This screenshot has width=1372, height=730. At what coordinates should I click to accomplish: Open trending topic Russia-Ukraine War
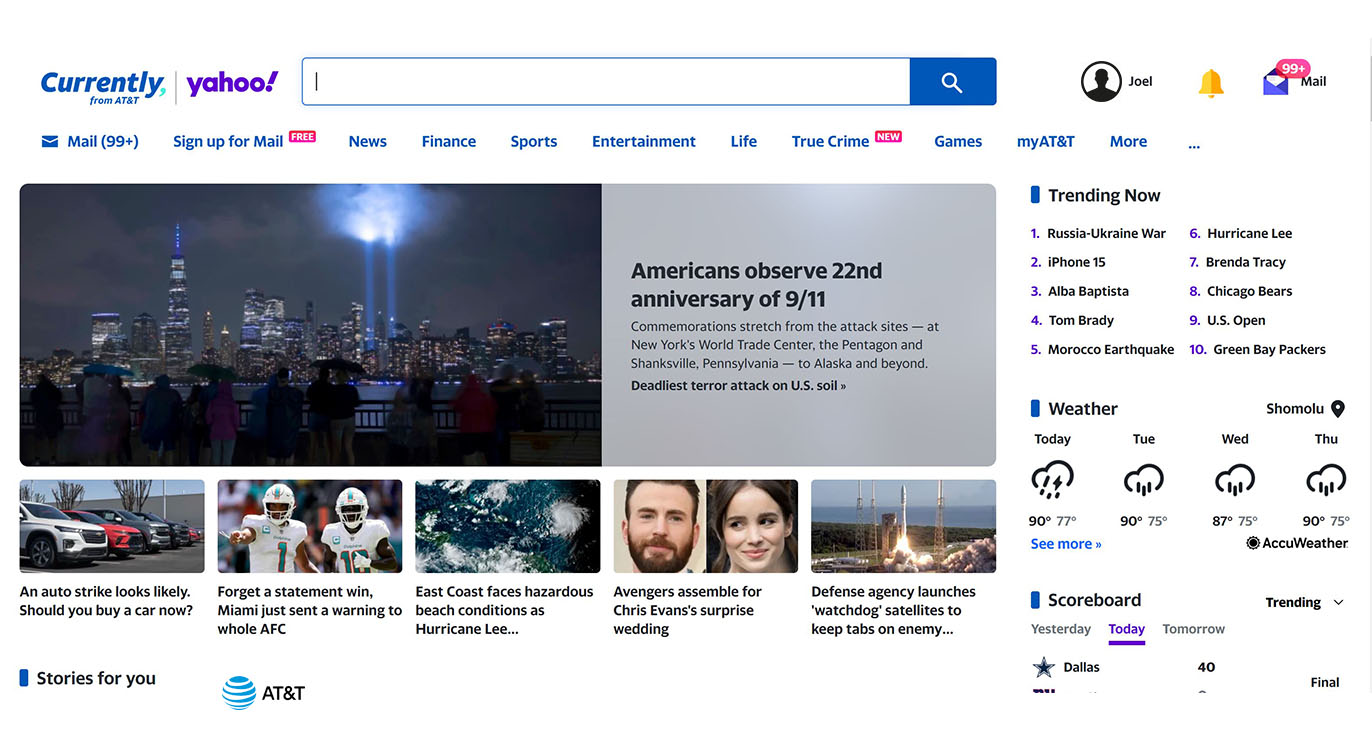coord(1106,233)
